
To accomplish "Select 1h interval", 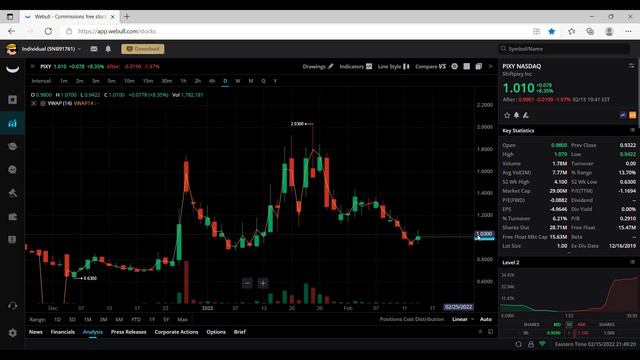I will coord(183,81).
